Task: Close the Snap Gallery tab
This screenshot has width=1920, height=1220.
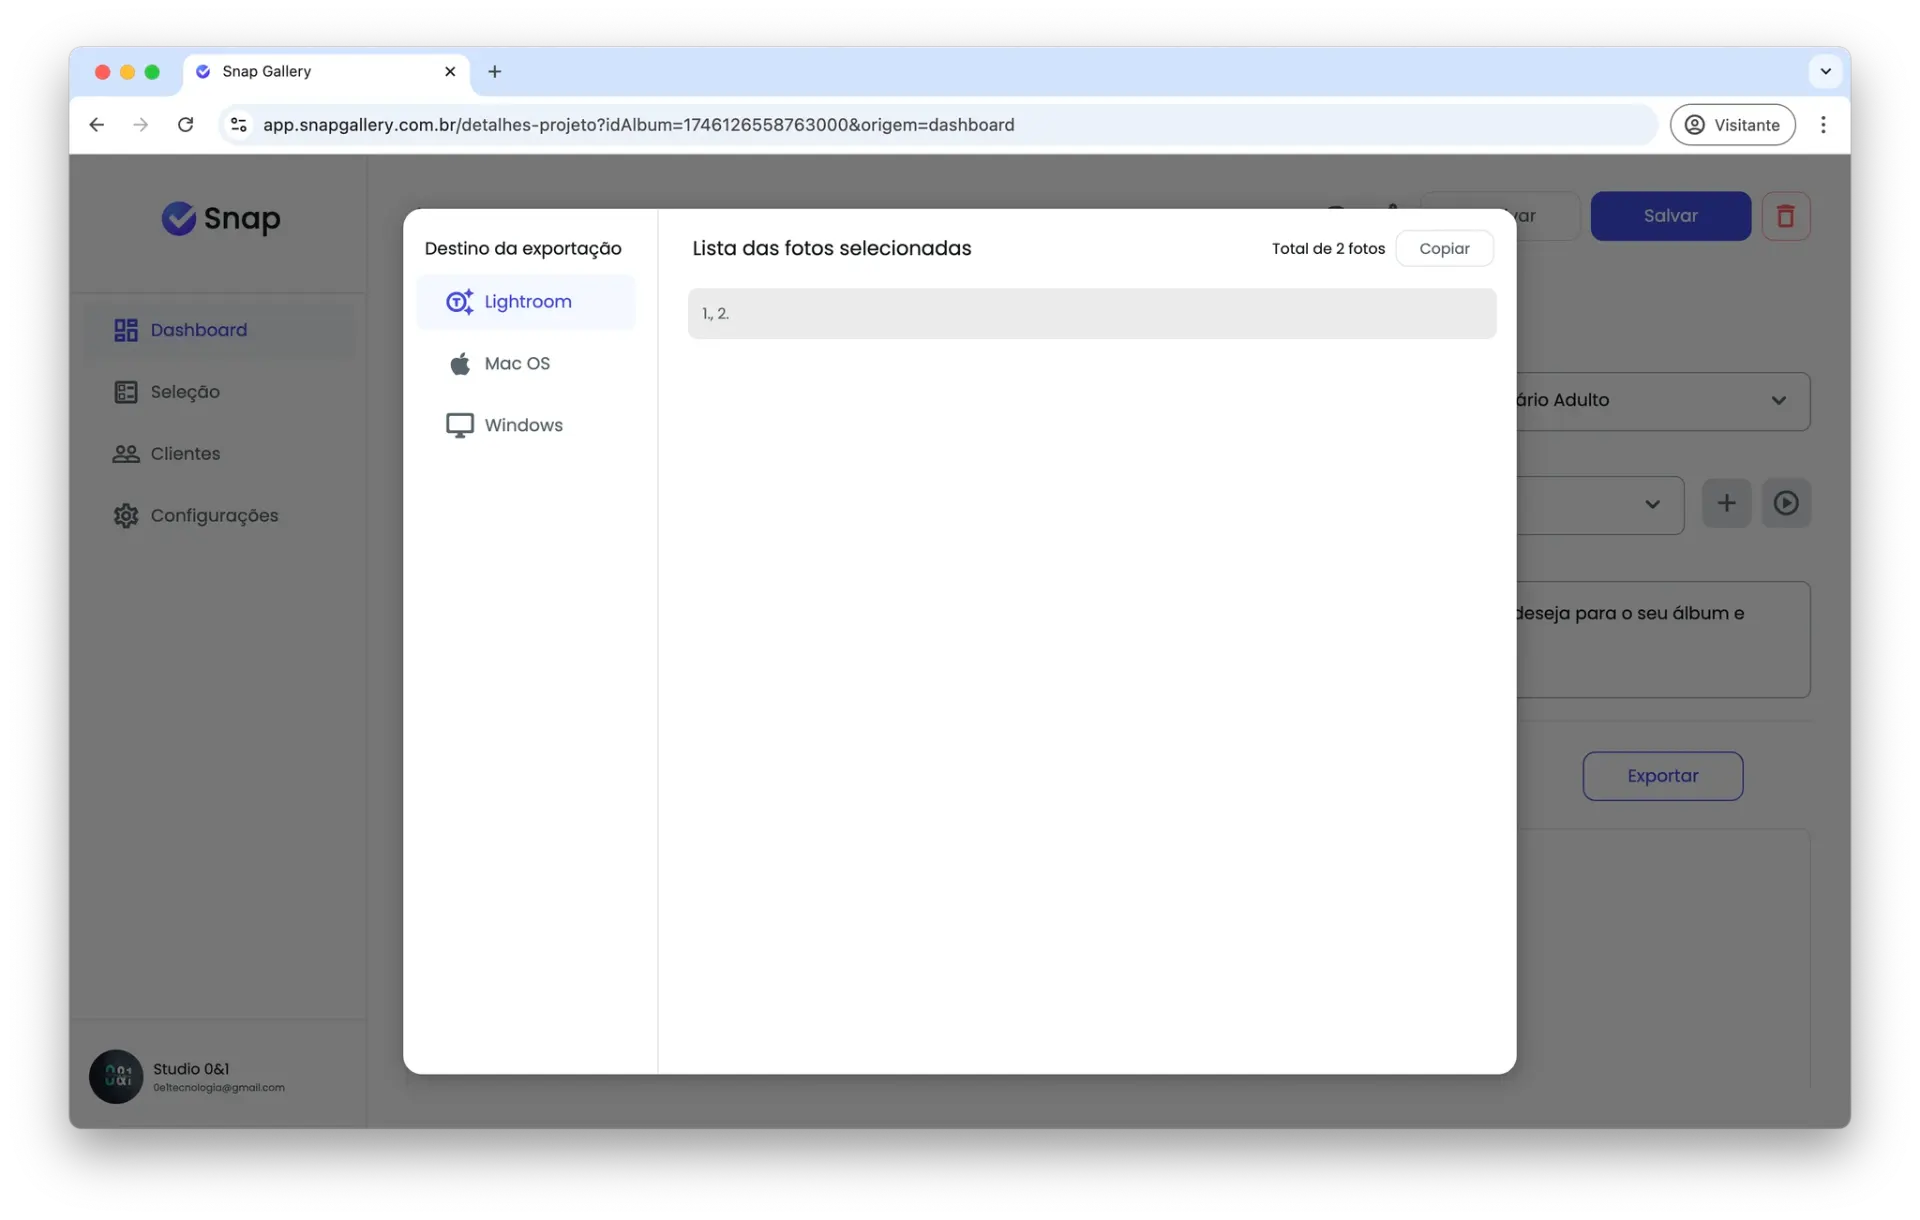Action: [x=450, y=72]
